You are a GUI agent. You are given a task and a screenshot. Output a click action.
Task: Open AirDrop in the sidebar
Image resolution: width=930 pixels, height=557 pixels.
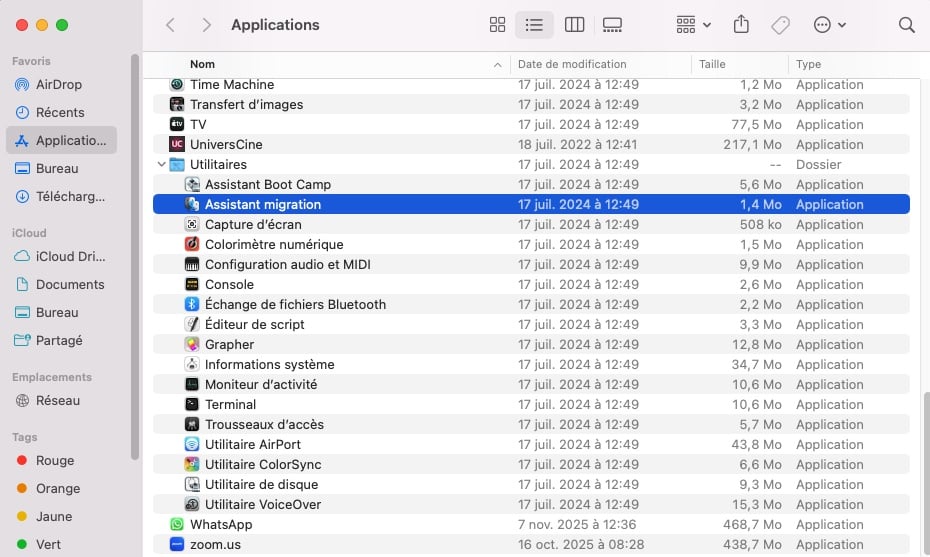[59, 85]
